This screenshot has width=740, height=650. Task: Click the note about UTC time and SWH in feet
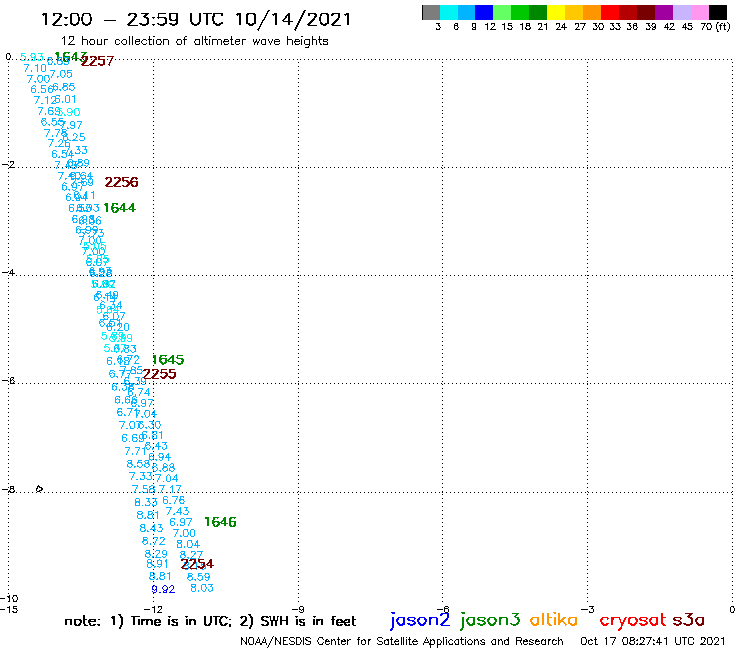(210, 621)
